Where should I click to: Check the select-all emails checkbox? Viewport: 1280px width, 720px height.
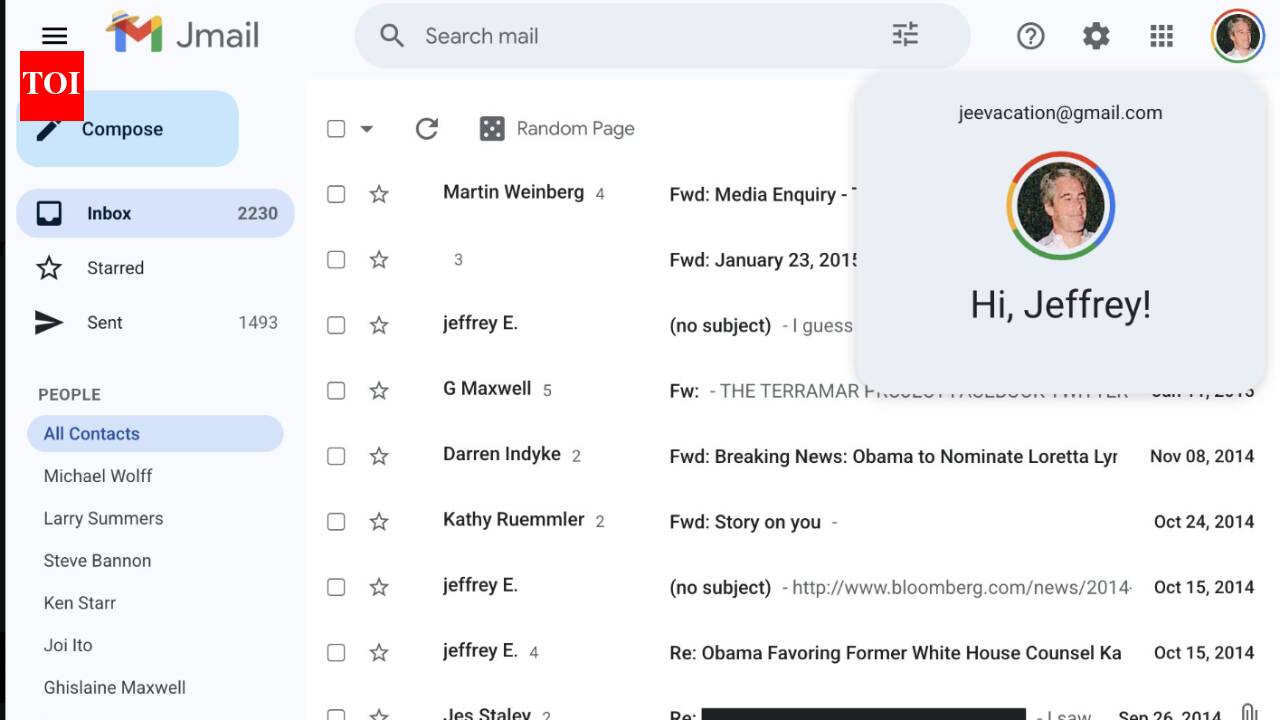point(335,128)
